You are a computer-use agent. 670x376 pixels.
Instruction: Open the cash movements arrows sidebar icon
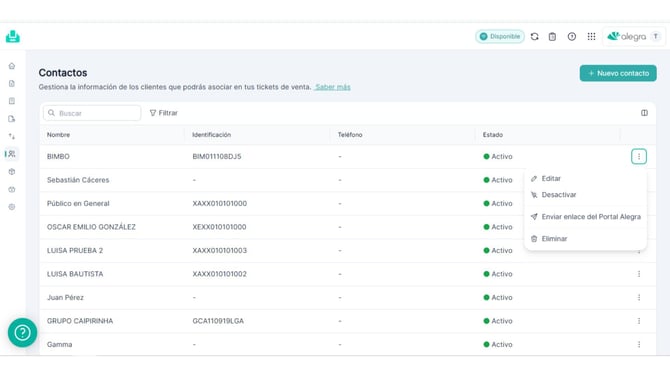12,136
